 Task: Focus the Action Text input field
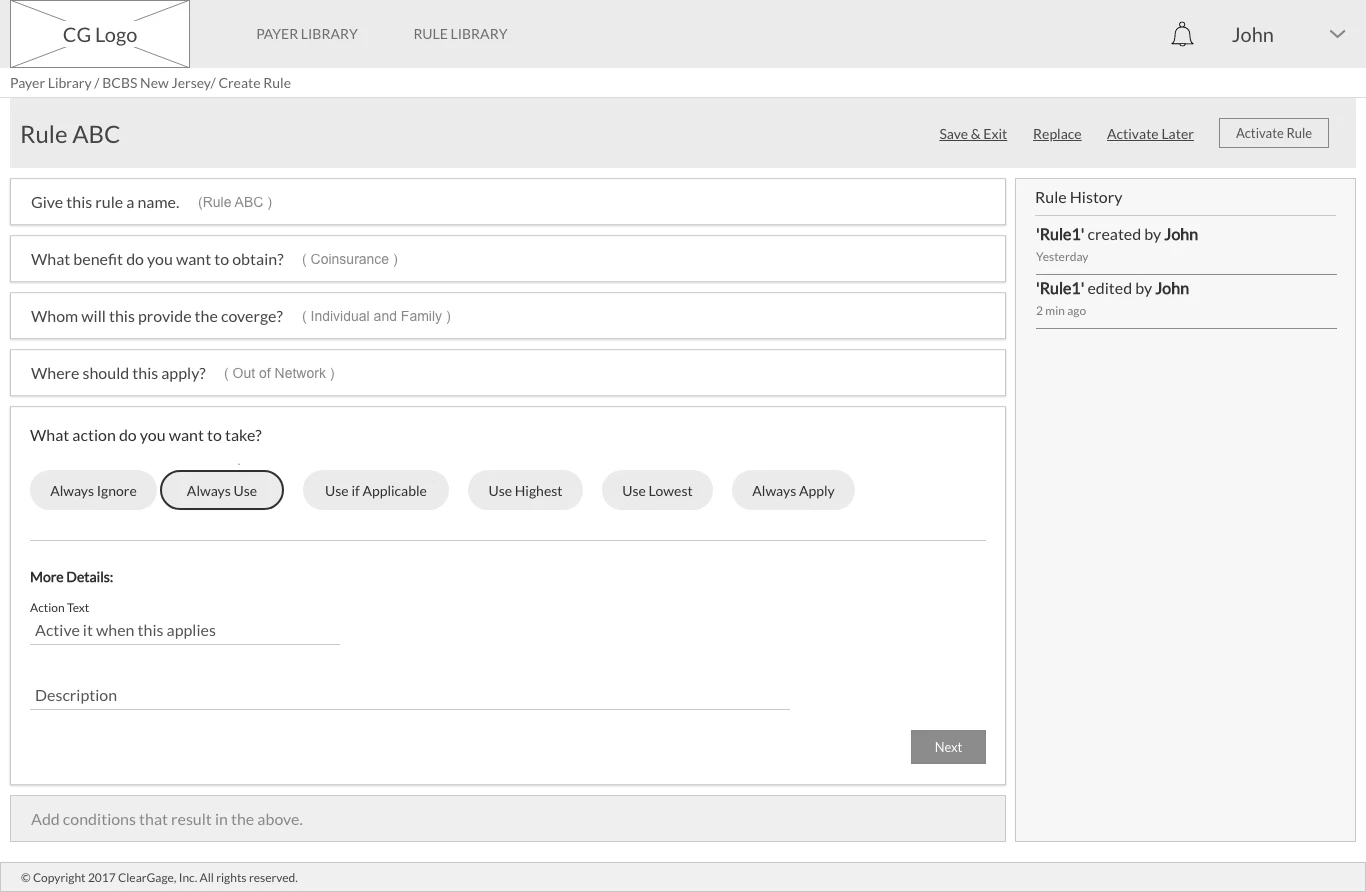click(x=185, y=631)
